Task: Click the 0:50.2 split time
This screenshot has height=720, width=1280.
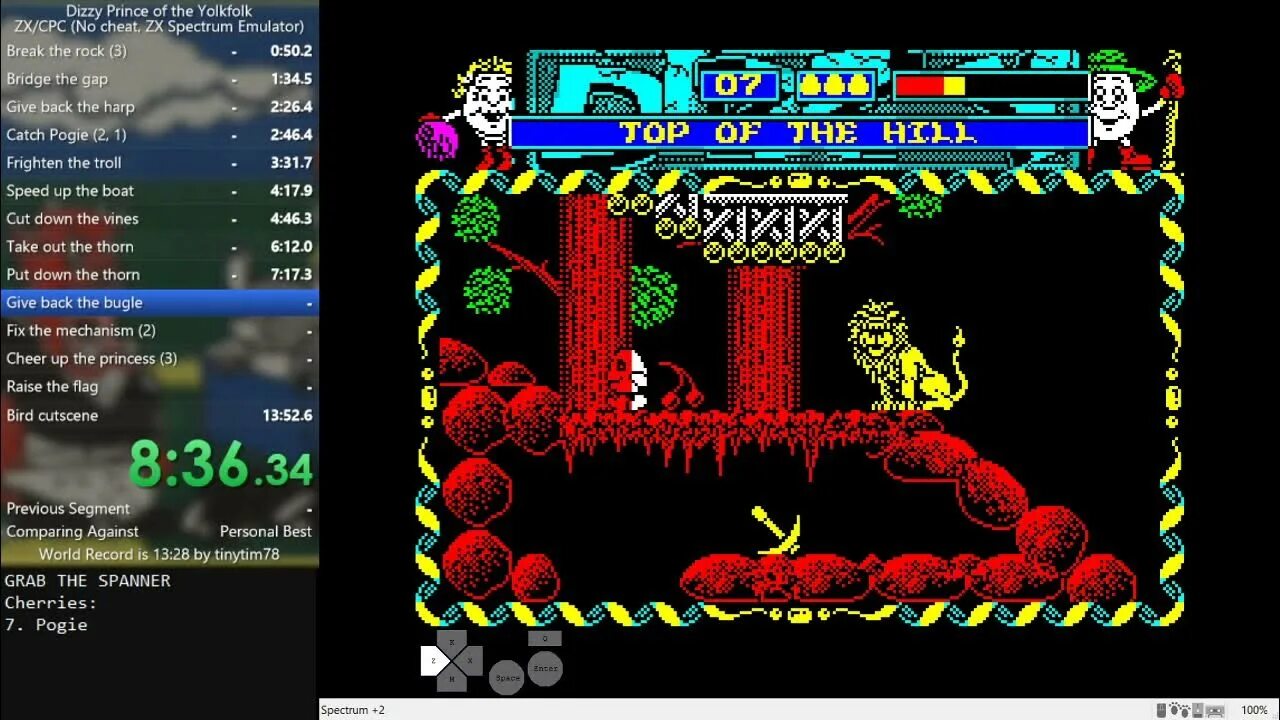Action: tap(291, 50)
